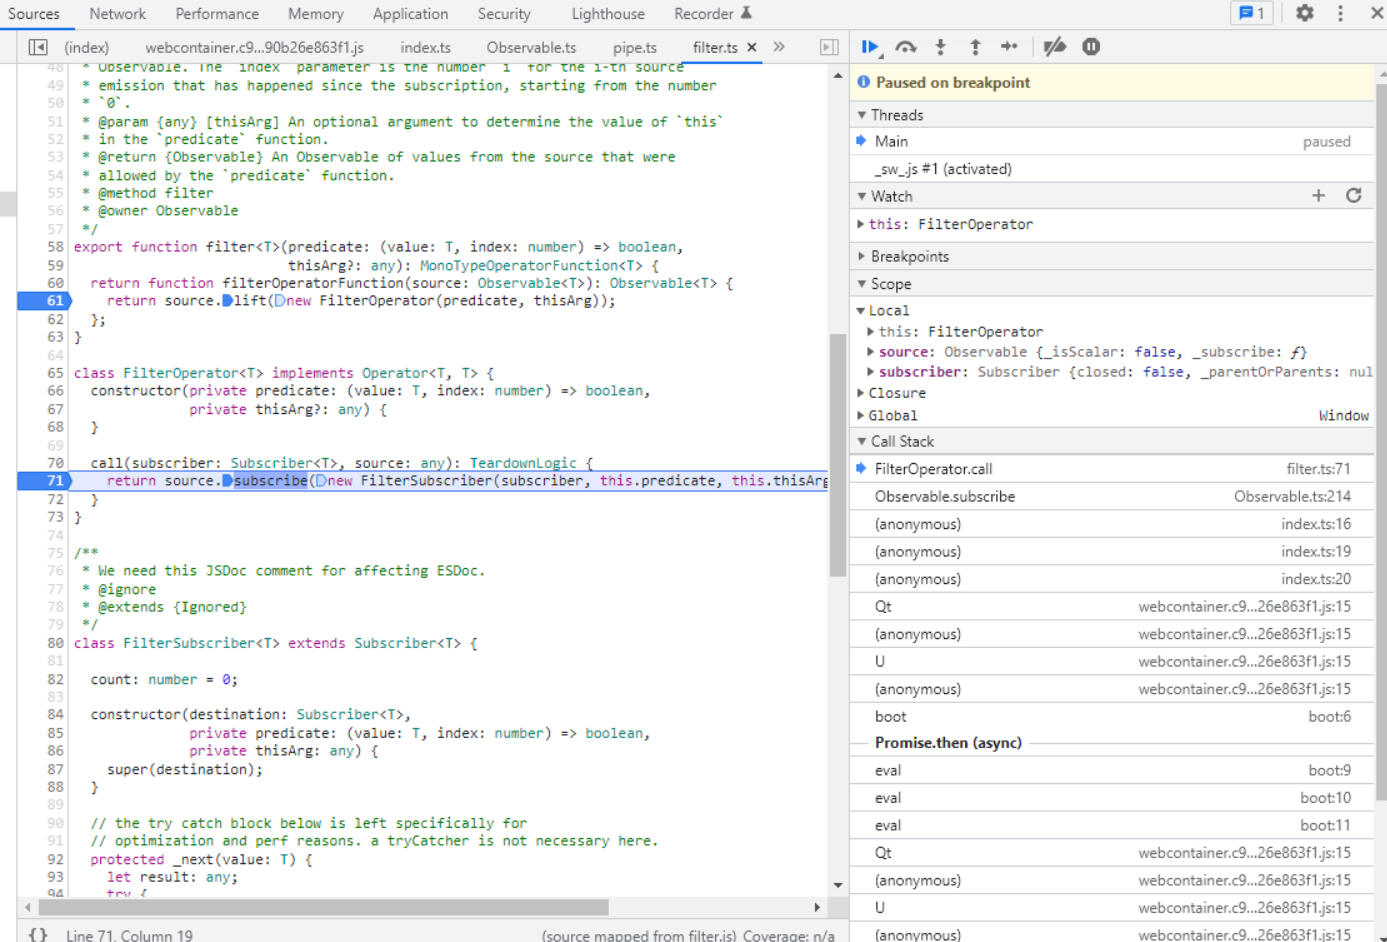
Task: Click the Step out of function icon
Action: (975, 47)
